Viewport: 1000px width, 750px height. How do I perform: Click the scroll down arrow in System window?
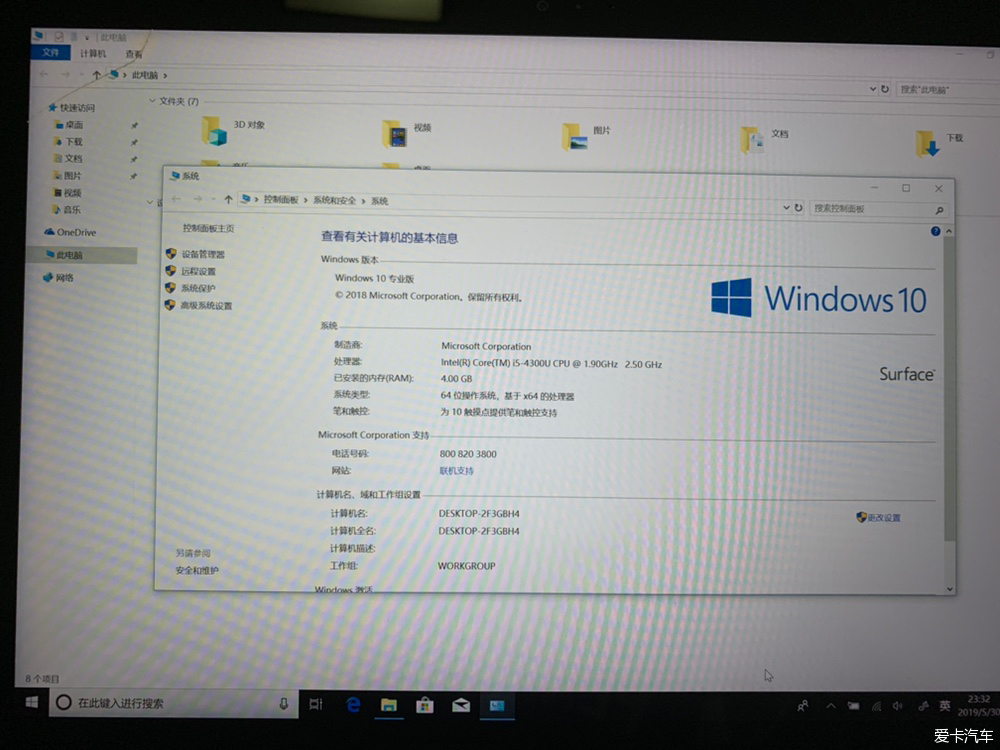[950, 589]
